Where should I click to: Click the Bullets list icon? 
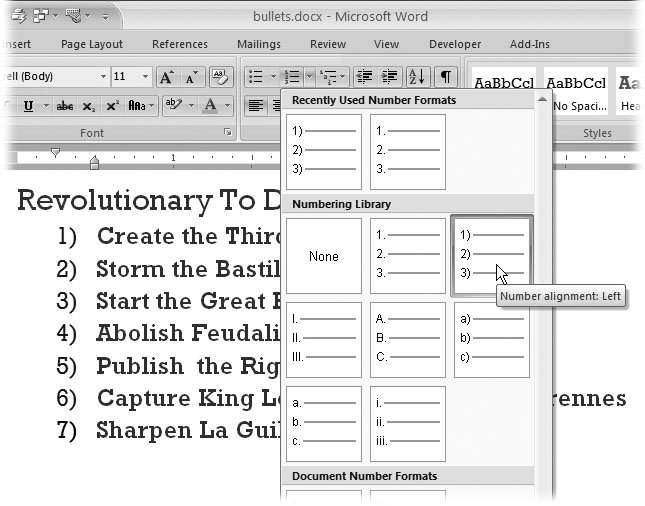click(x=256, y=77)
